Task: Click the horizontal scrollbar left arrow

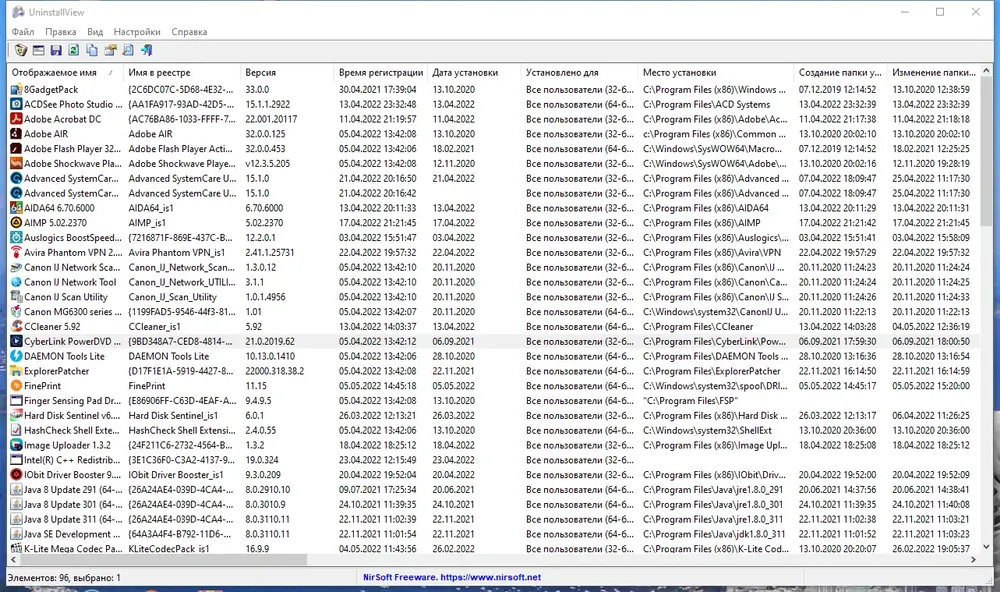Action: [x=13, y=559]
